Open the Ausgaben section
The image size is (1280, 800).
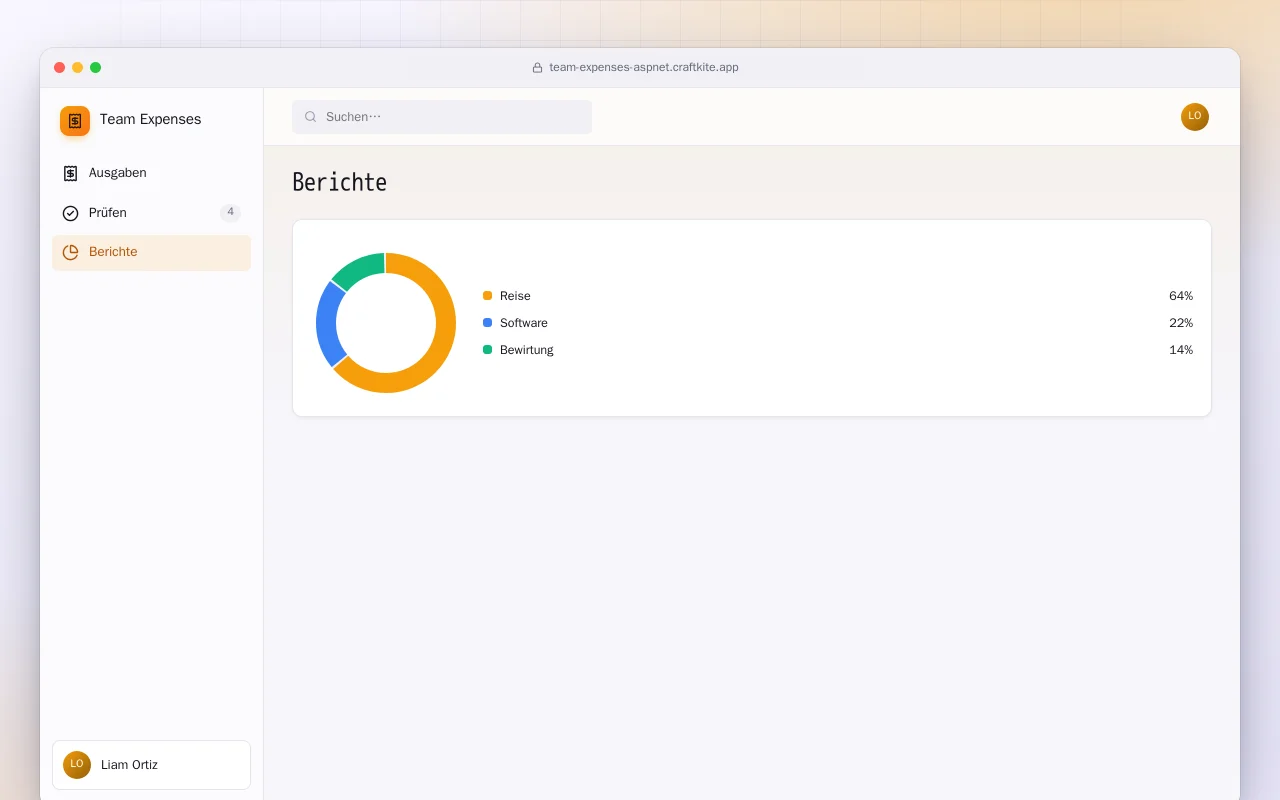click(x=151, y=173)
